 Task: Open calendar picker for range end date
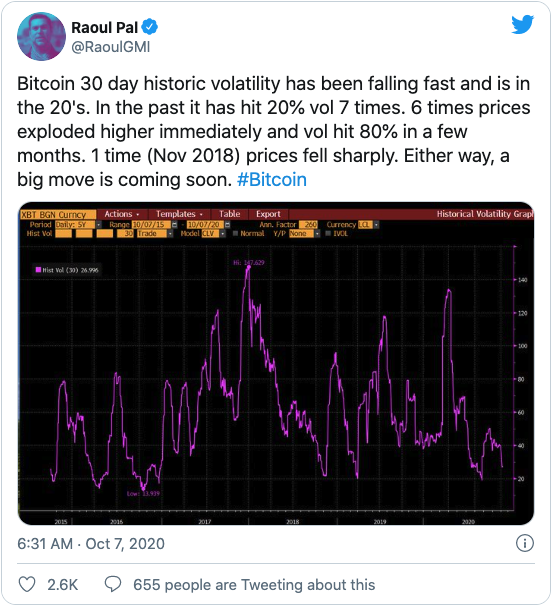[x=228, y=225]
